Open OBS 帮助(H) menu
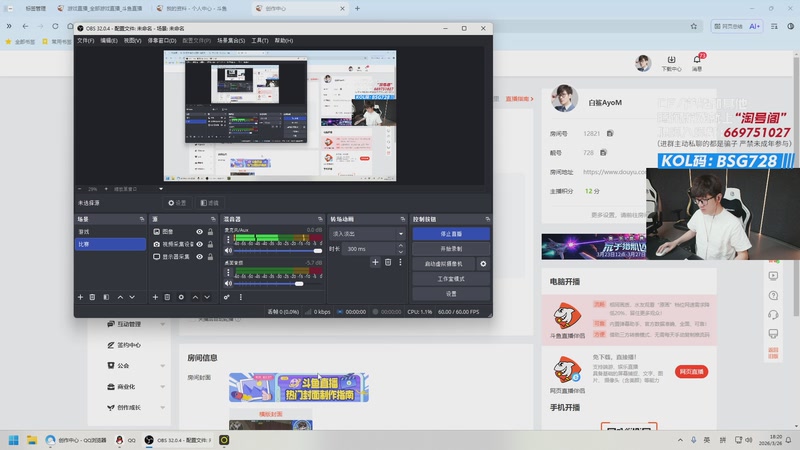 coord(284,40)
